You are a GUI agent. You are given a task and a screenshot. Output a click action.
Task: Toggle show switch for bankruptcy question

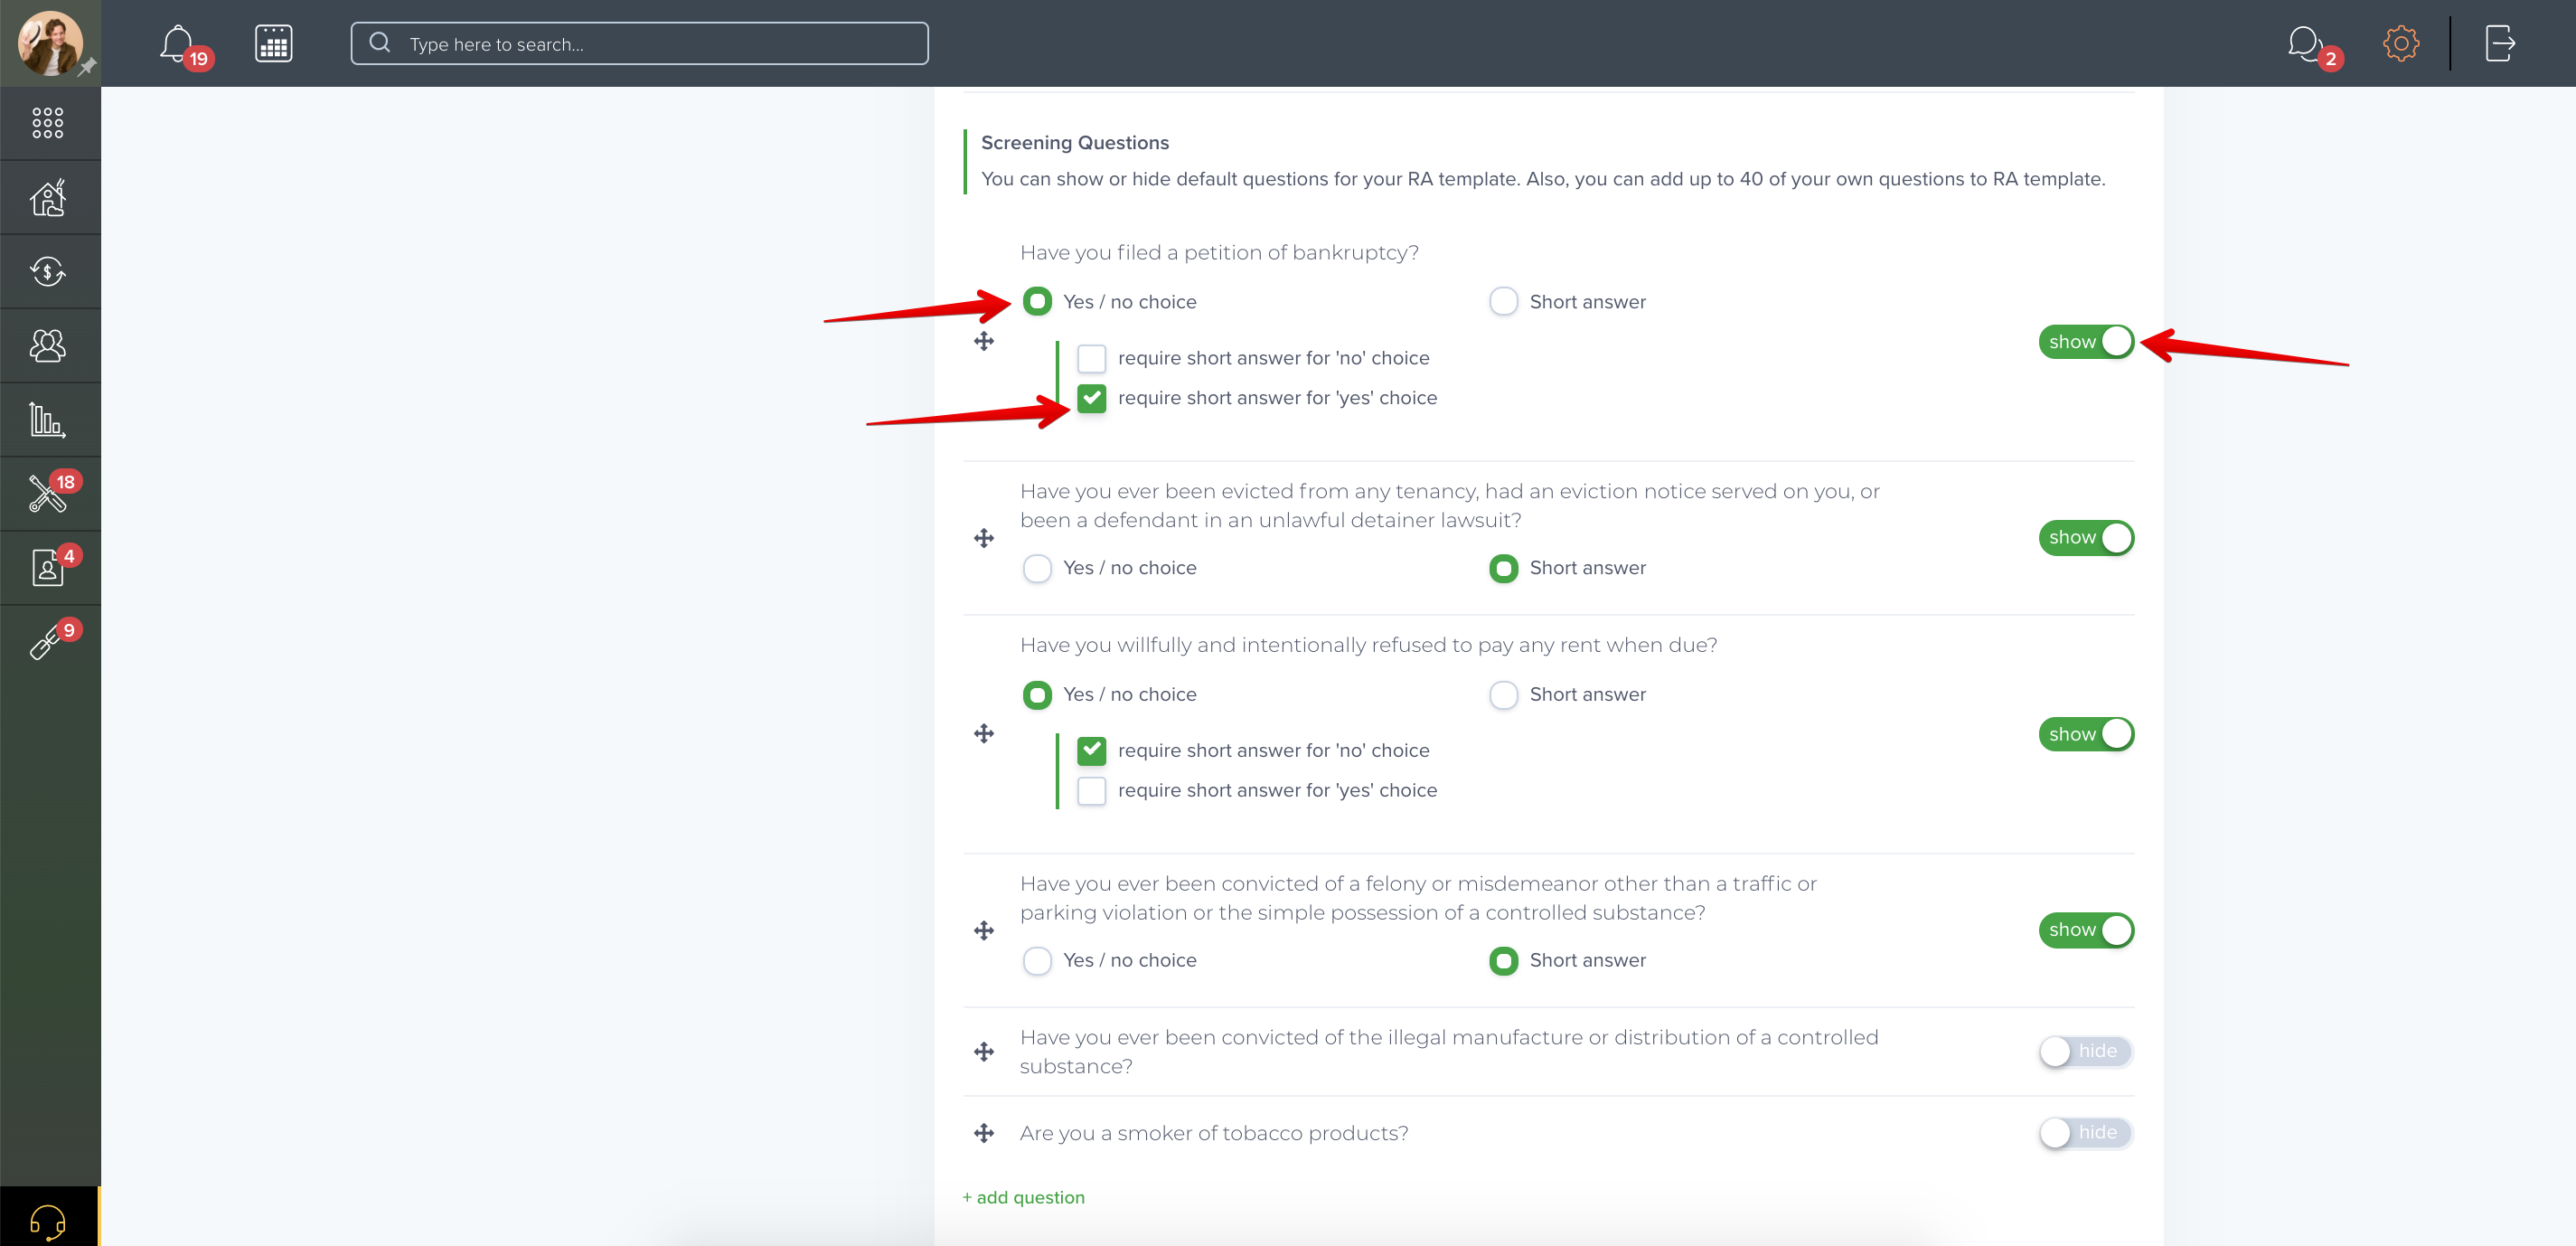(x=2086, y=341)
